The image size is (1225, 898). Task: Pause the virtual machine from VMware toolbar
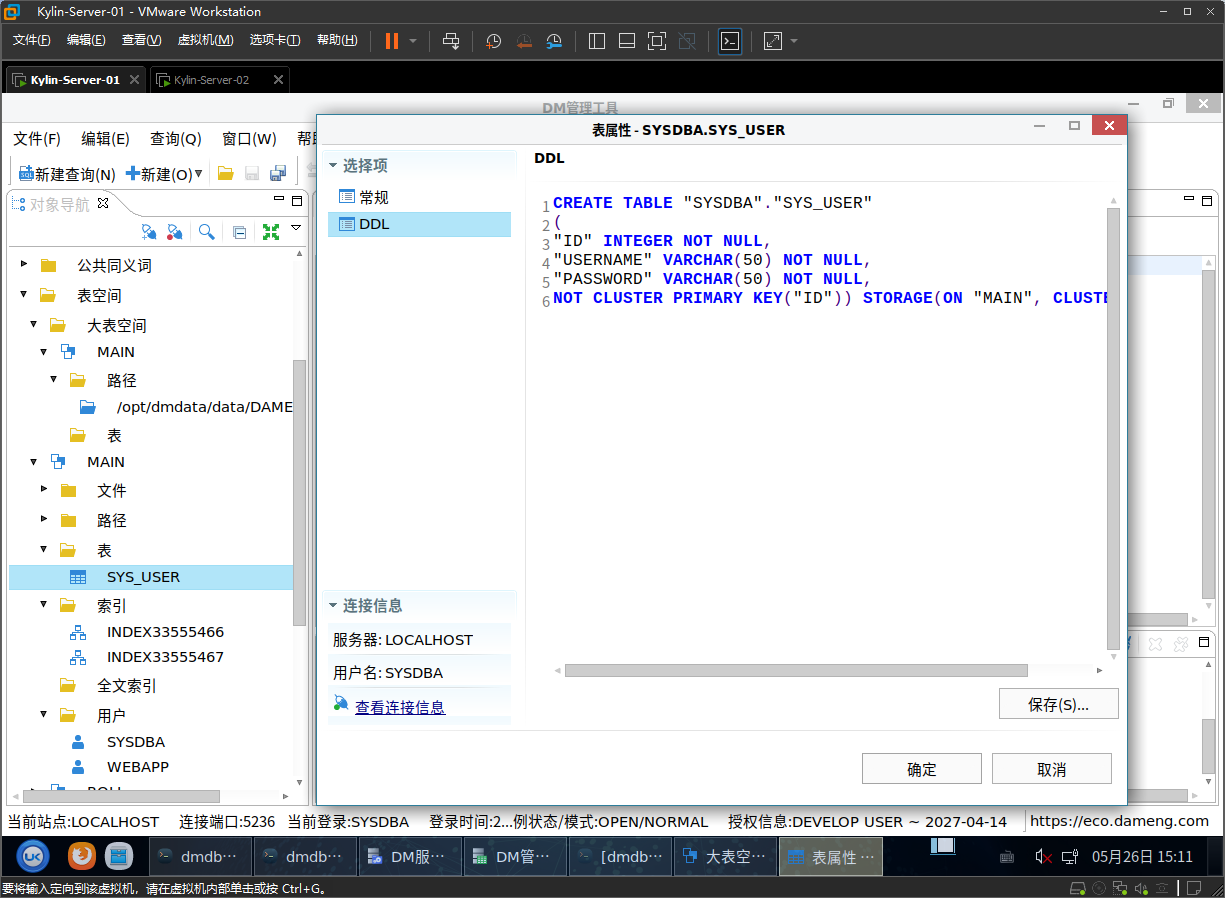391,41
